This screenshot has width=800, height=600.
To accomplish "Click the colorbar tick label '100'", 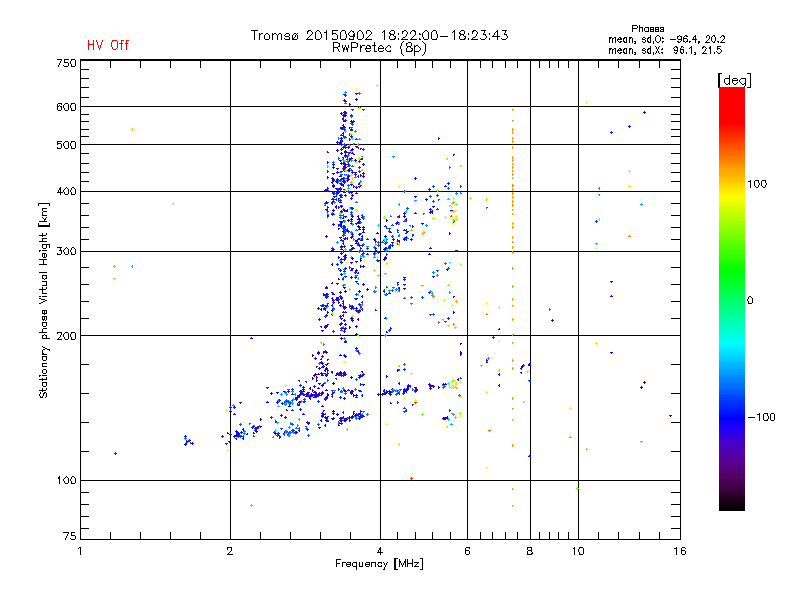I will click(x=757, y=184).
